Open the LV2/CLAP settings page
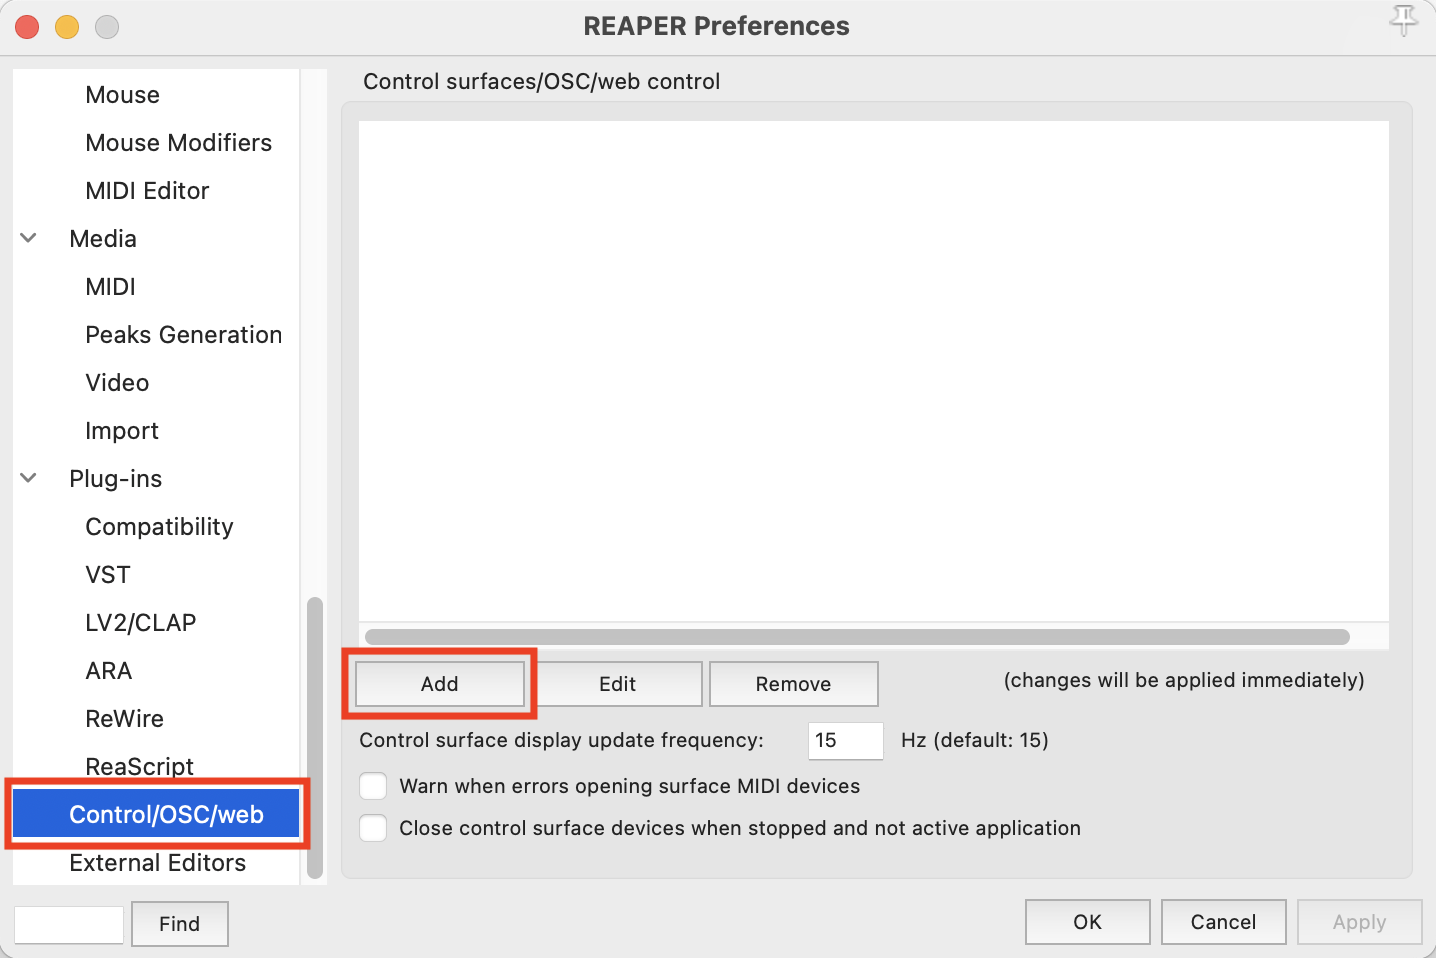 tap(140, 623)
